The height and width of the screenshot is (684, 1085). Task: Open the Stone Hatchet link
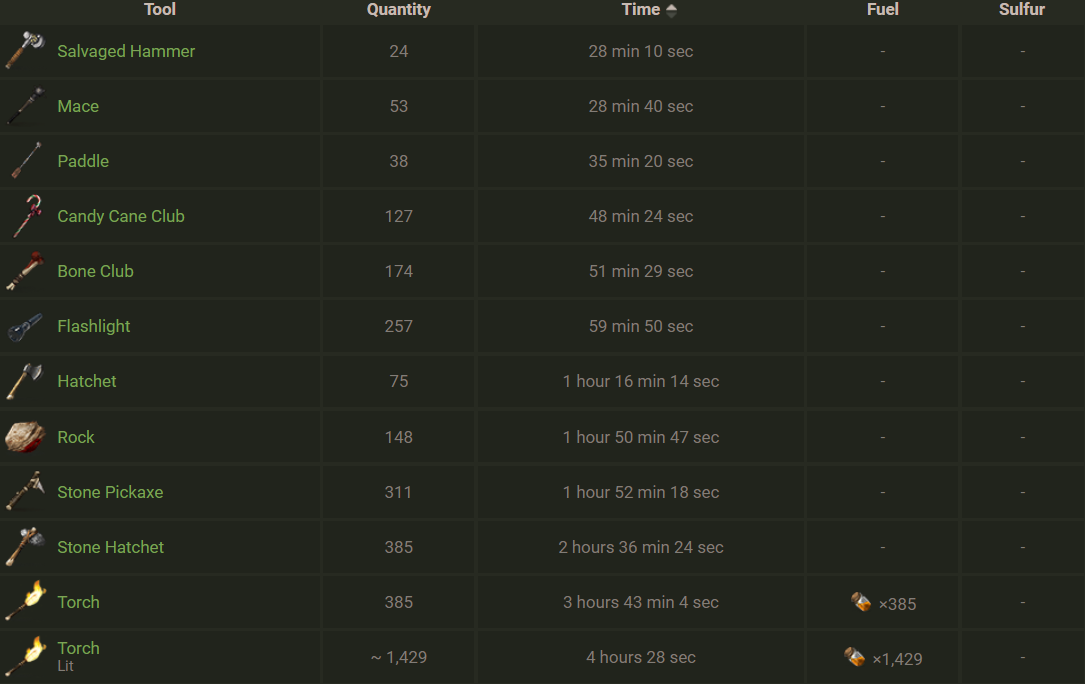click(110, 547)
